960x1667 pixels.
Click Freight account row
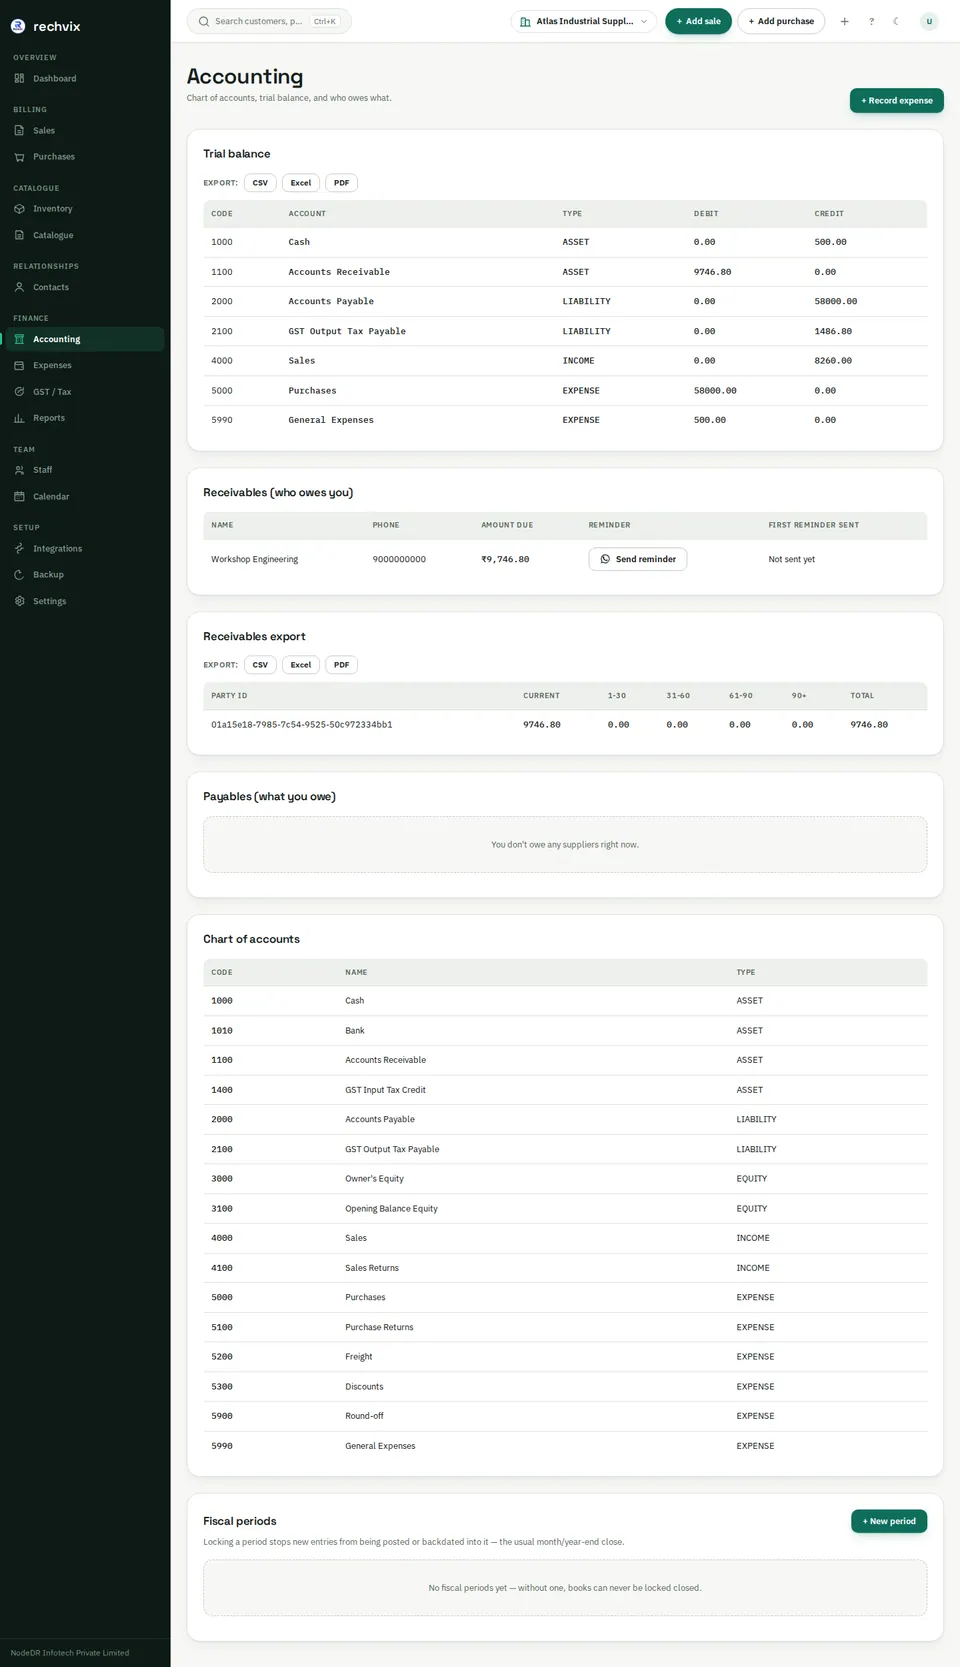[x=565, y=1357]
